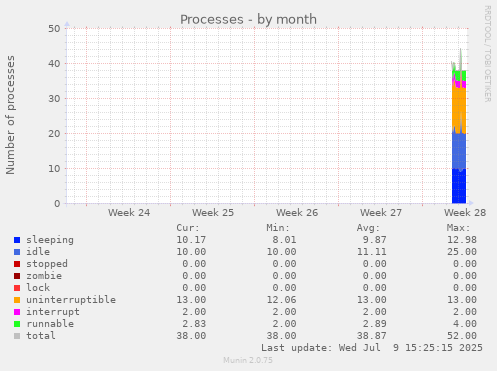Click the y-axis value 40
497x371 pixels.
point(54,64)
